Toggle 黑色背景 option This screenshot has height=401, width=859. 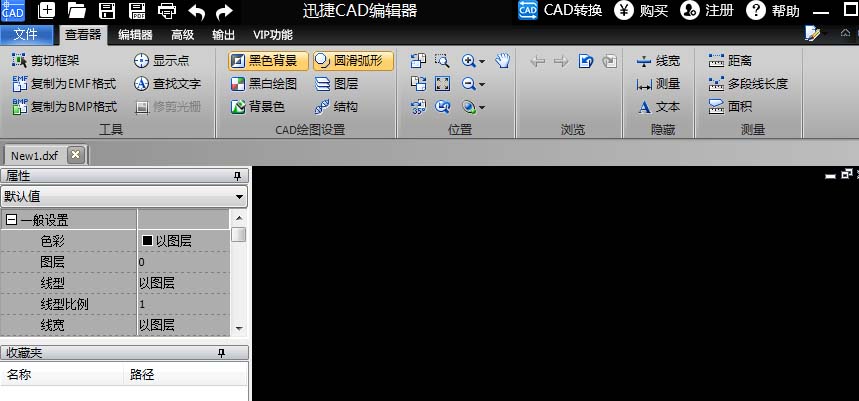point(268,61)
